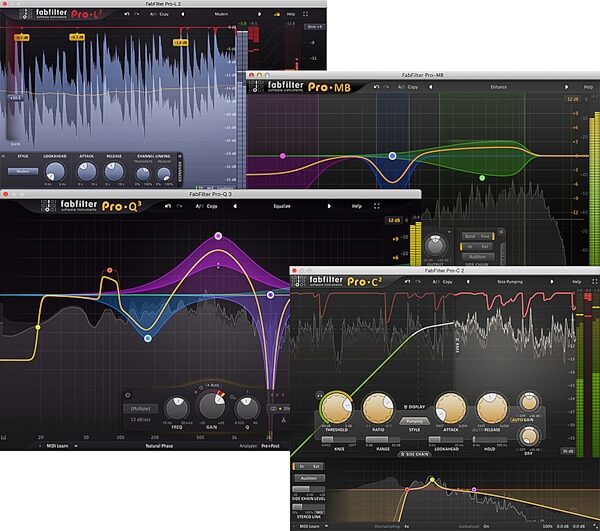Redo change in Pro-Q 3
600x531 pixels.
tap(179, 206)
